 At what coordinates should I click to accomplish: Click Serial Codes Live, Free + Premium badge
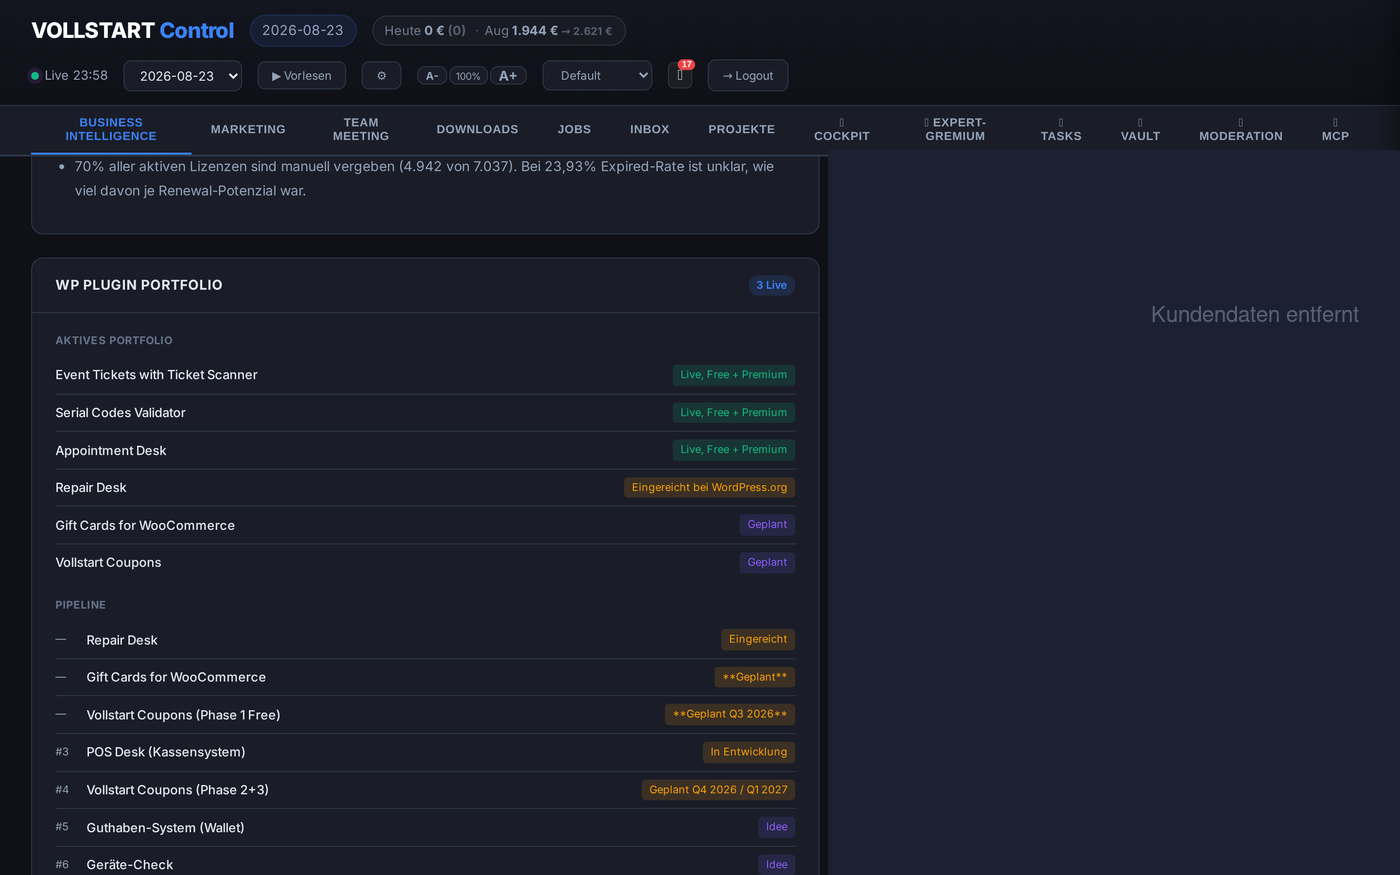coord(734,412)
